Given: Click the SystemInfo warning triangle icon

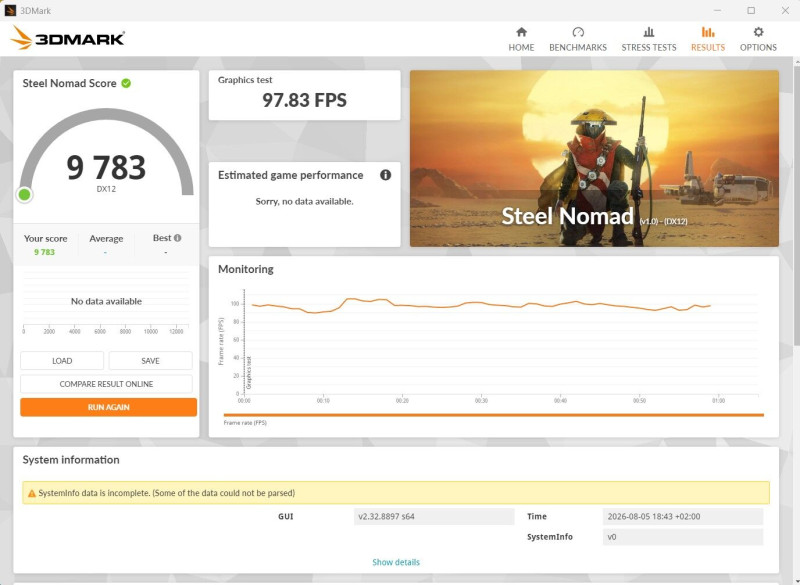Looking at the screenshot, I should (x=32, y=493).
